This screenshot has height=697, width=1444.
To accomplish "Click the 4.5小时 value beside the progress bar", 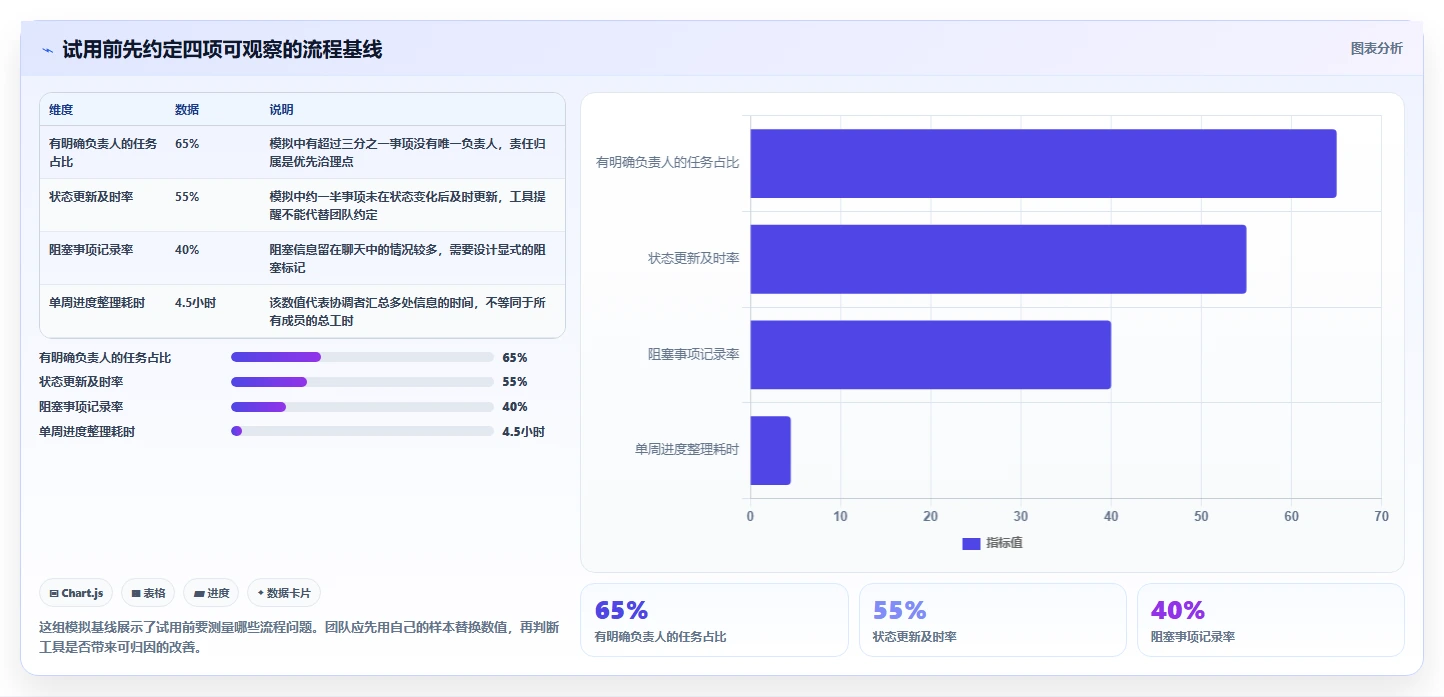I will pos(523,432).
